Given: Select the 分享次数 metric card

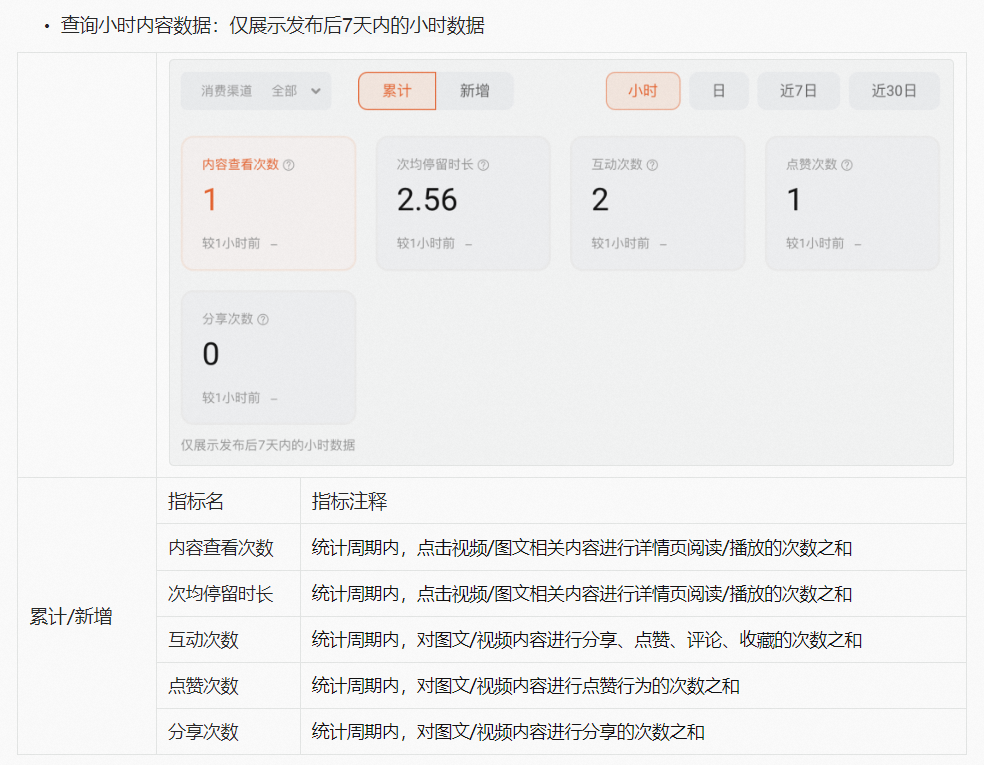Looking at the screenshot, I should [269, 358].
